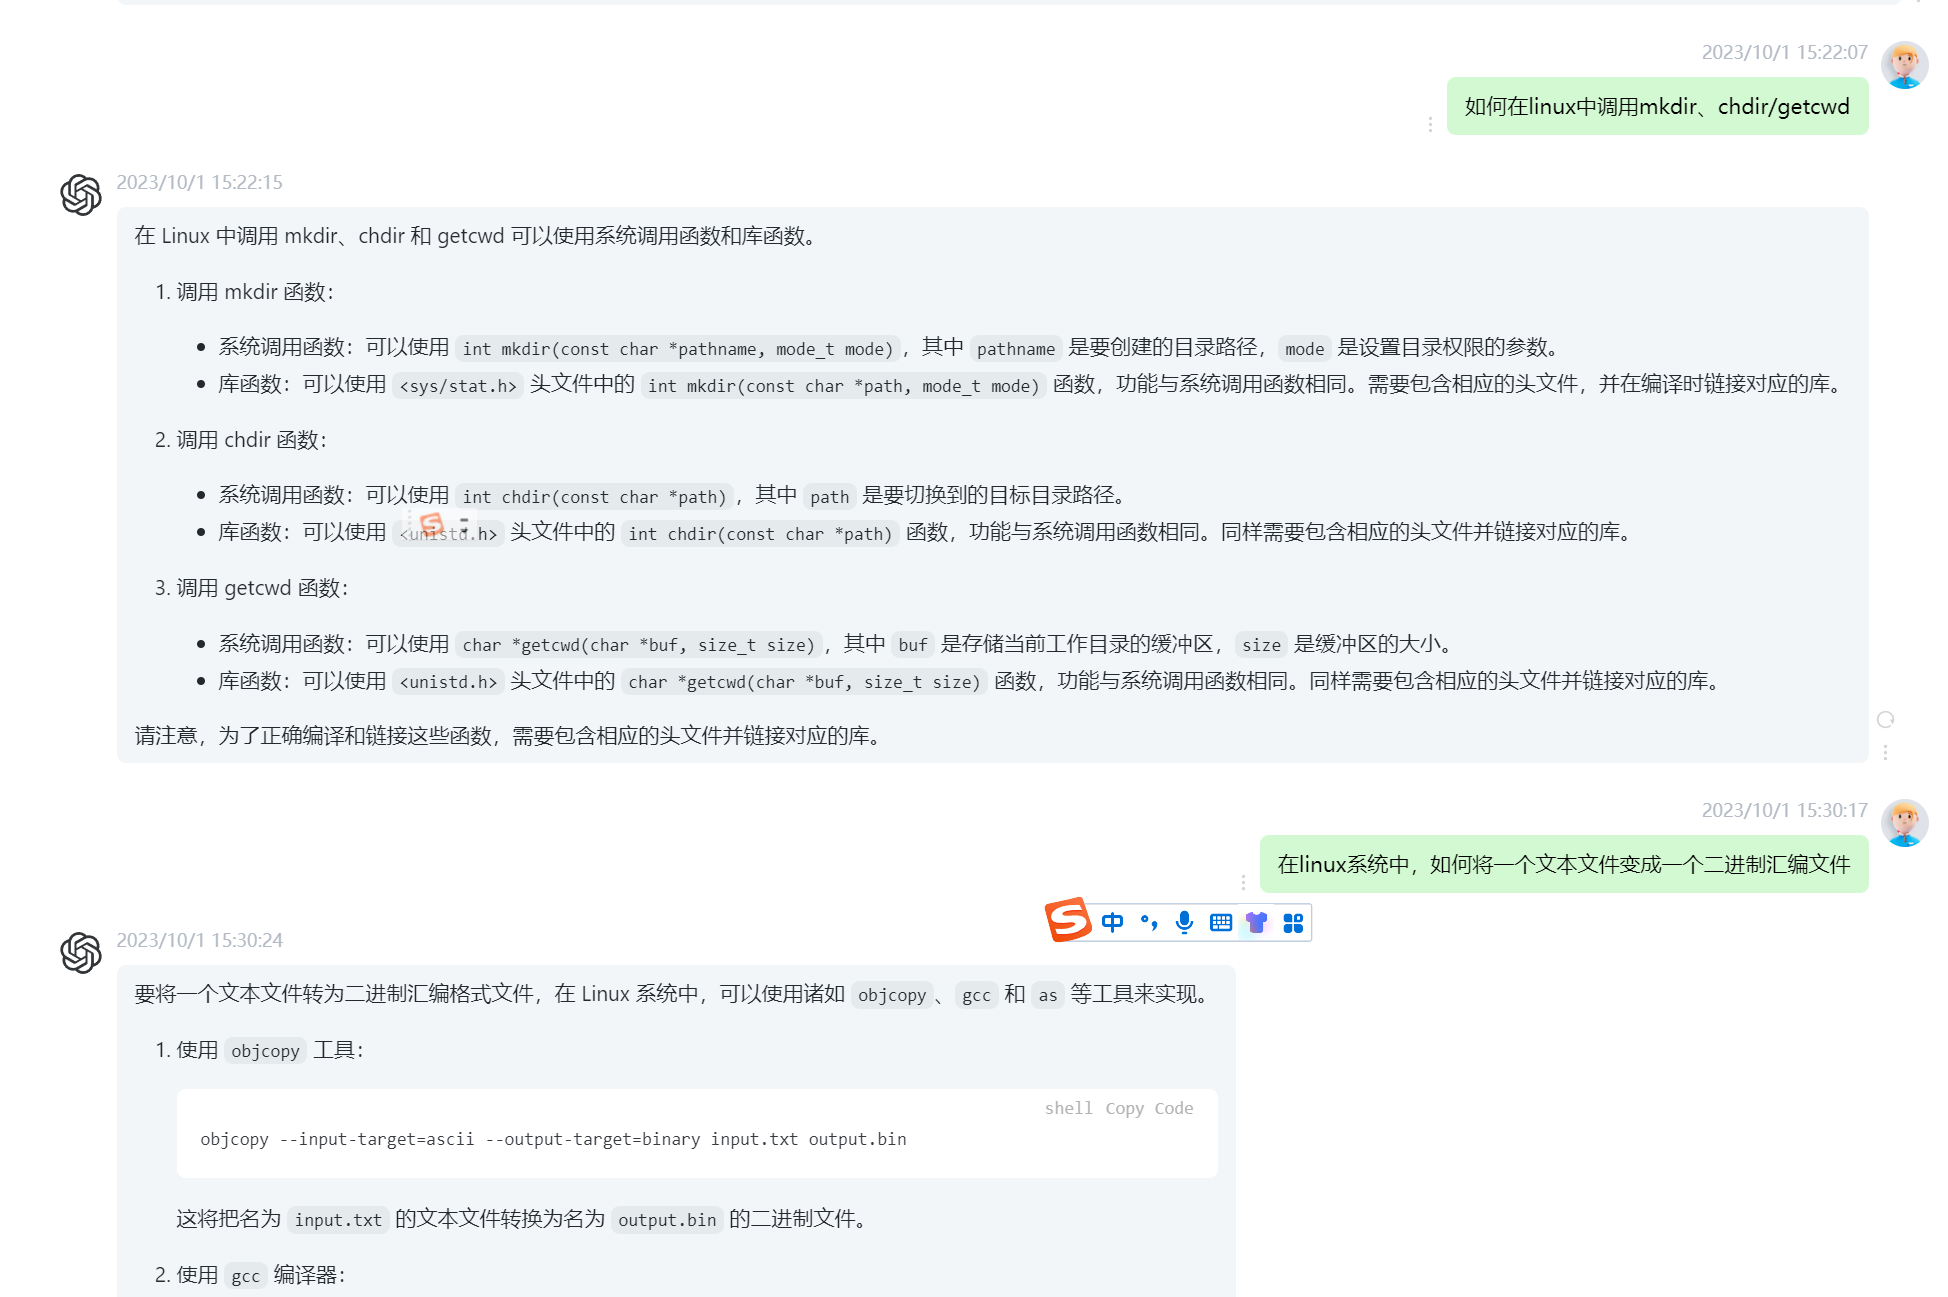The width and height of the screenshot is (1948, 1297).
Task: Open options dots beside binary assembly question
Action: coord(1243,882)
